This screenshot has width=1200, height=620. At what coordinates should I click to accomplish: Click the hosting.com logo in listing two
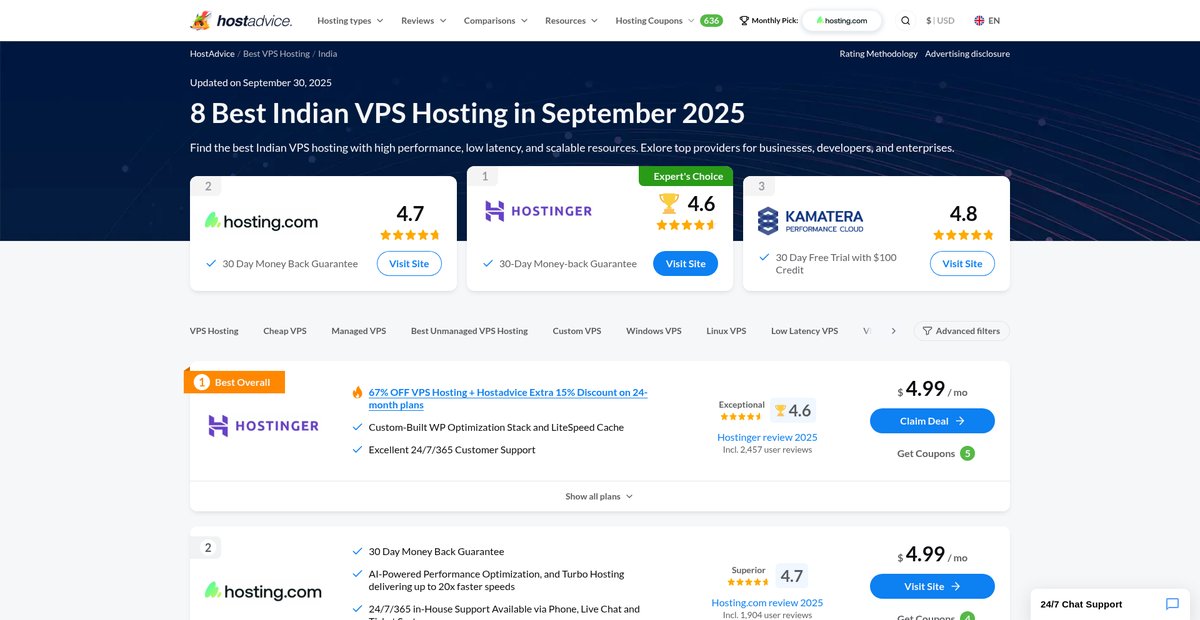264,591
